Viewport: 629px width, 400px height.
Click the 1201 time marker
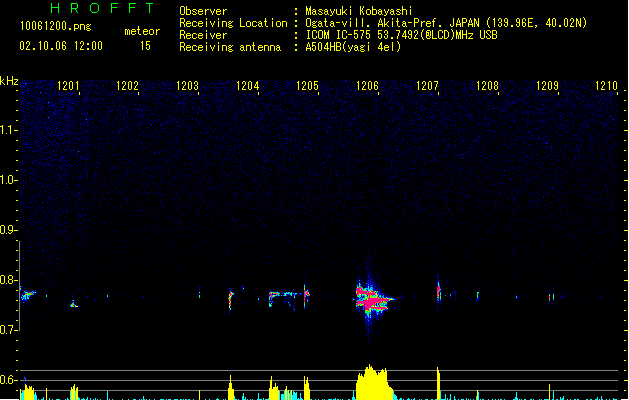(x=68, y=86)
